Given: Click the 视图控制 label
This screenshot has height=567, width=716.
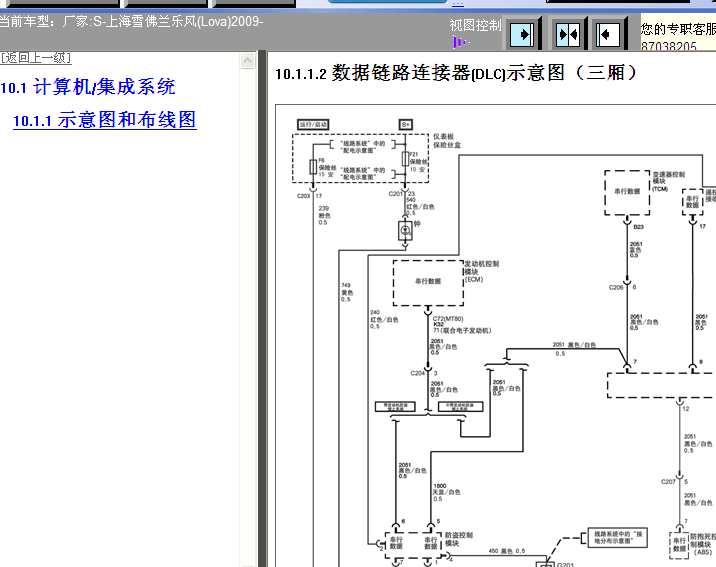Looking at the screenshot, I should click(x=475, y=26).
